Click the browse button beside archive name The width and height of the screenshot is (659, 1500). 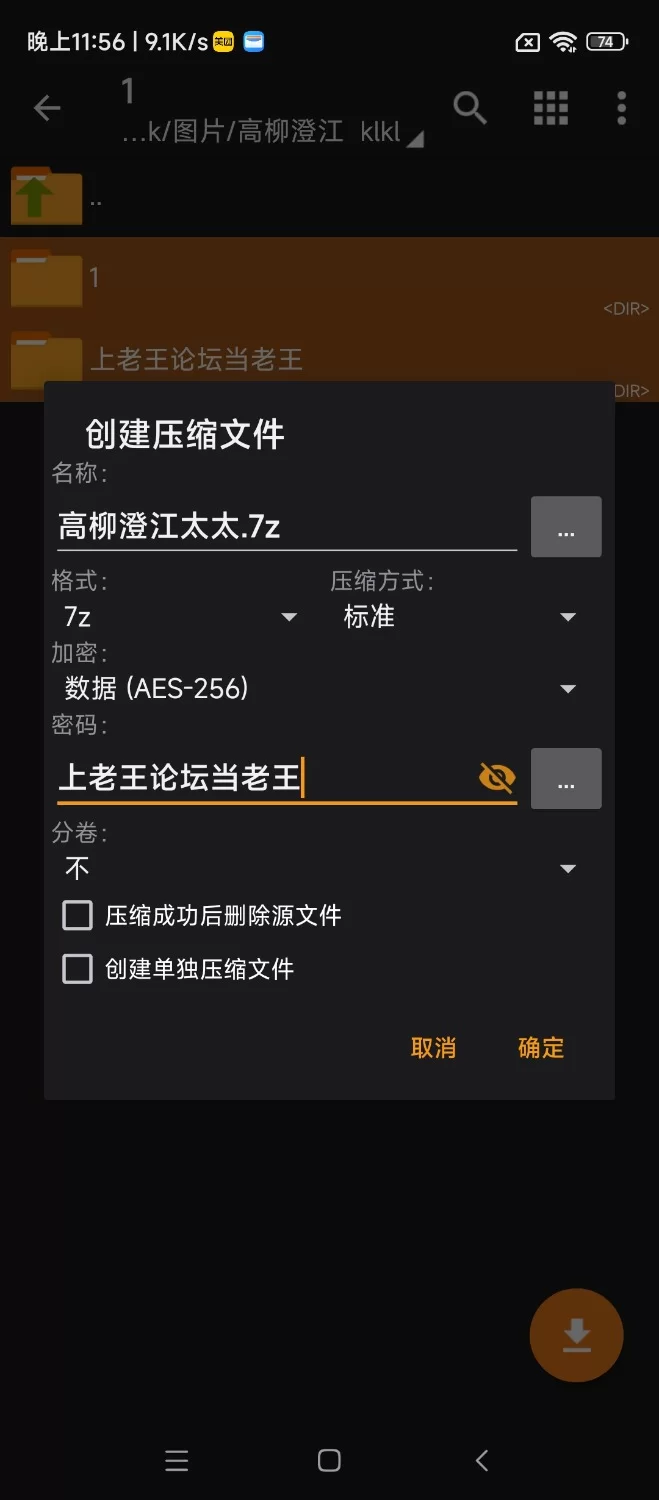point(565,527)
